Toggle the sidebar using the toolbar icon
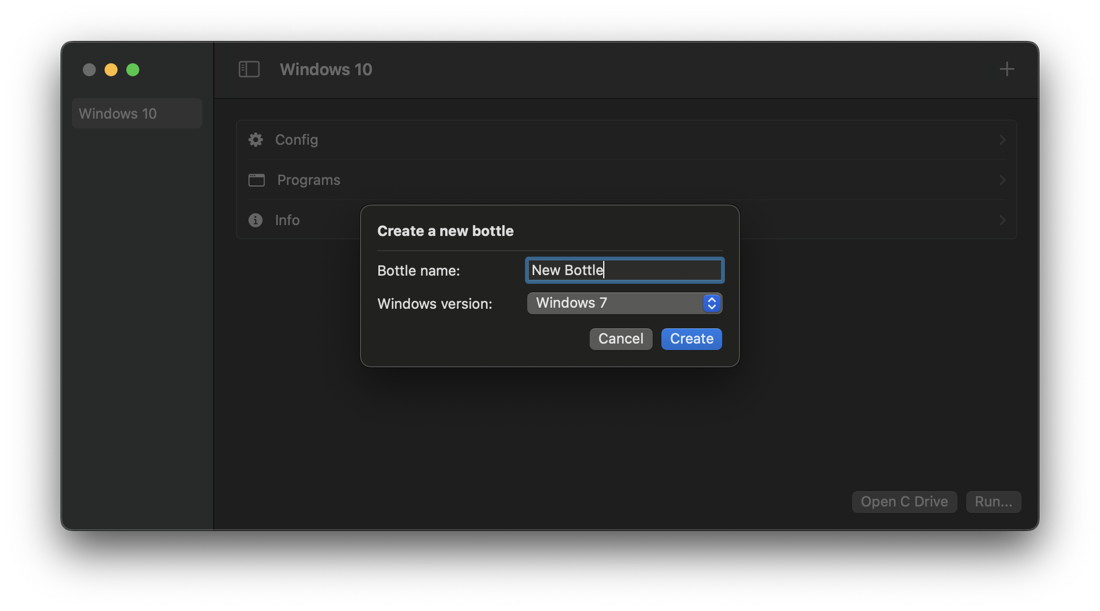Image resolution: width=1100 pixels, height=611 pixels. (249, 69)
